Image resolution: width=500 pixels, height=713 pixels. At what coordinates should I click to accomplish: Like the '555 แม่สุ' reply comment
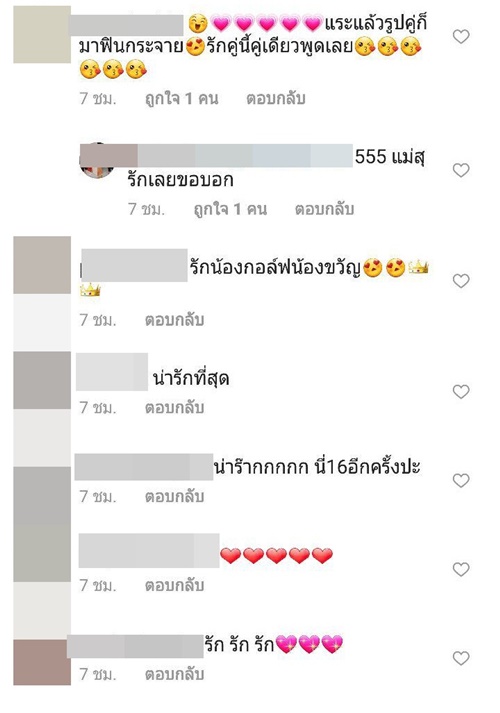pos(461,170)
